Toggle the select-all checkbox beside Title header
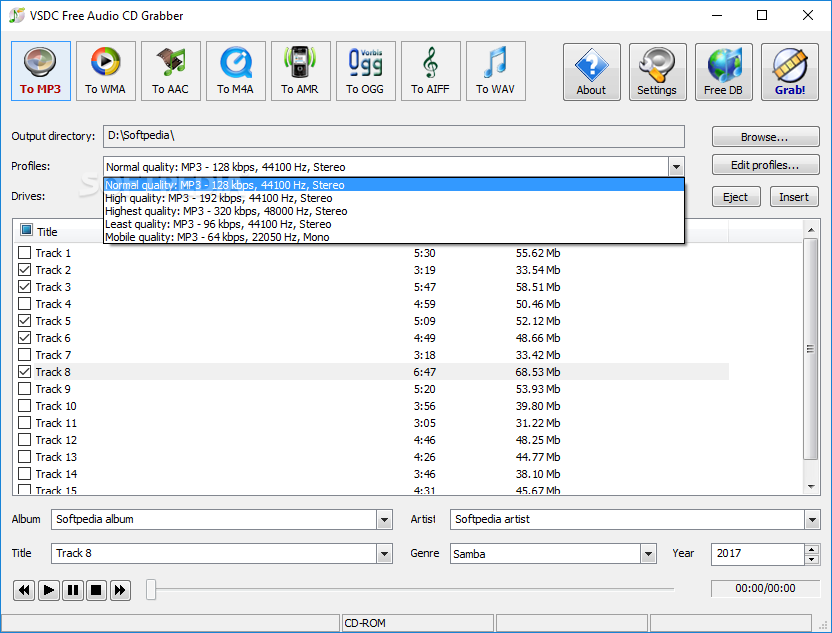Image resolution: width=832 pixels, height=633 pixels. click(x=26, y=230)
